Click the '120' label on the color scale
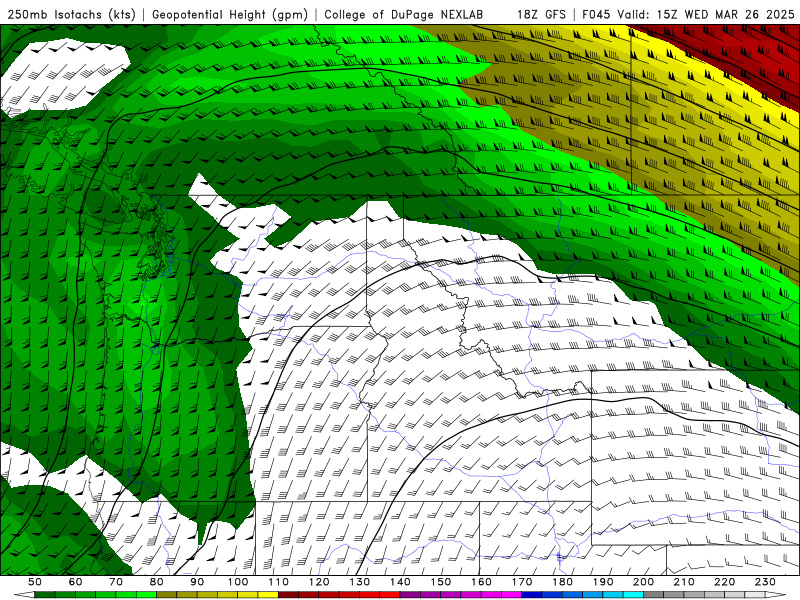The image size is (800, 600). pyautogui.click(x=319, y=582)
